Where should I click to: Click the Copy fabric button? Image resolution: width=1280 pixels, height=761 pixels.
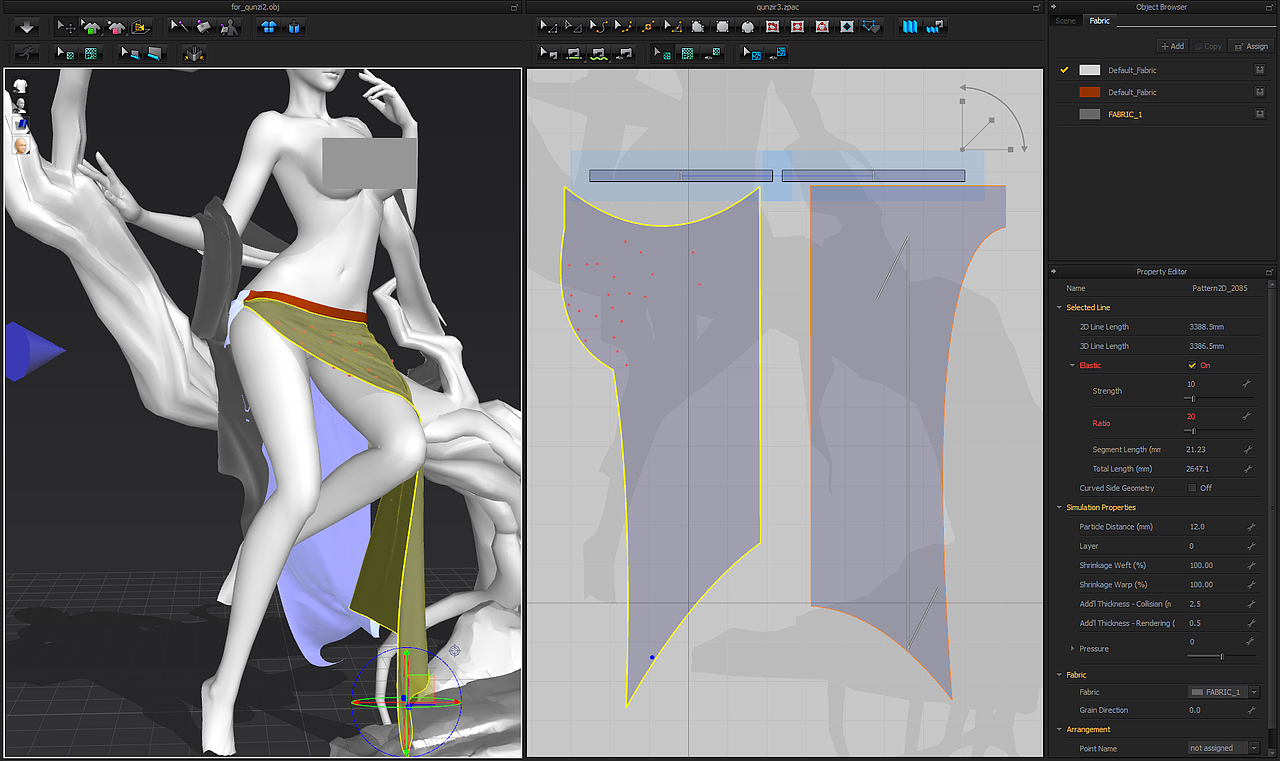1207,46
